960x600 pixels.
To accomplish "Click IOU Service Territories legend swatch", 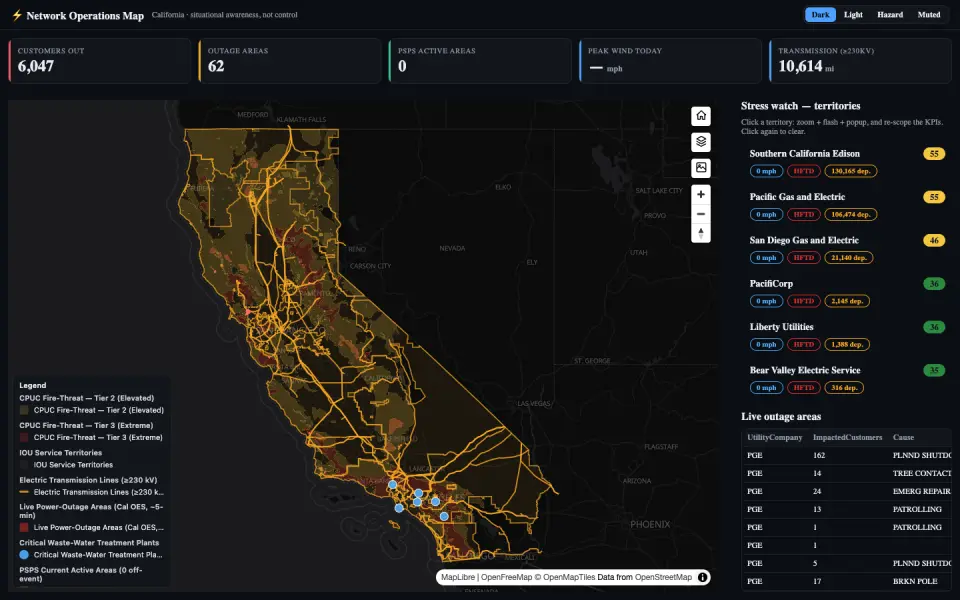I will (24, 465).
